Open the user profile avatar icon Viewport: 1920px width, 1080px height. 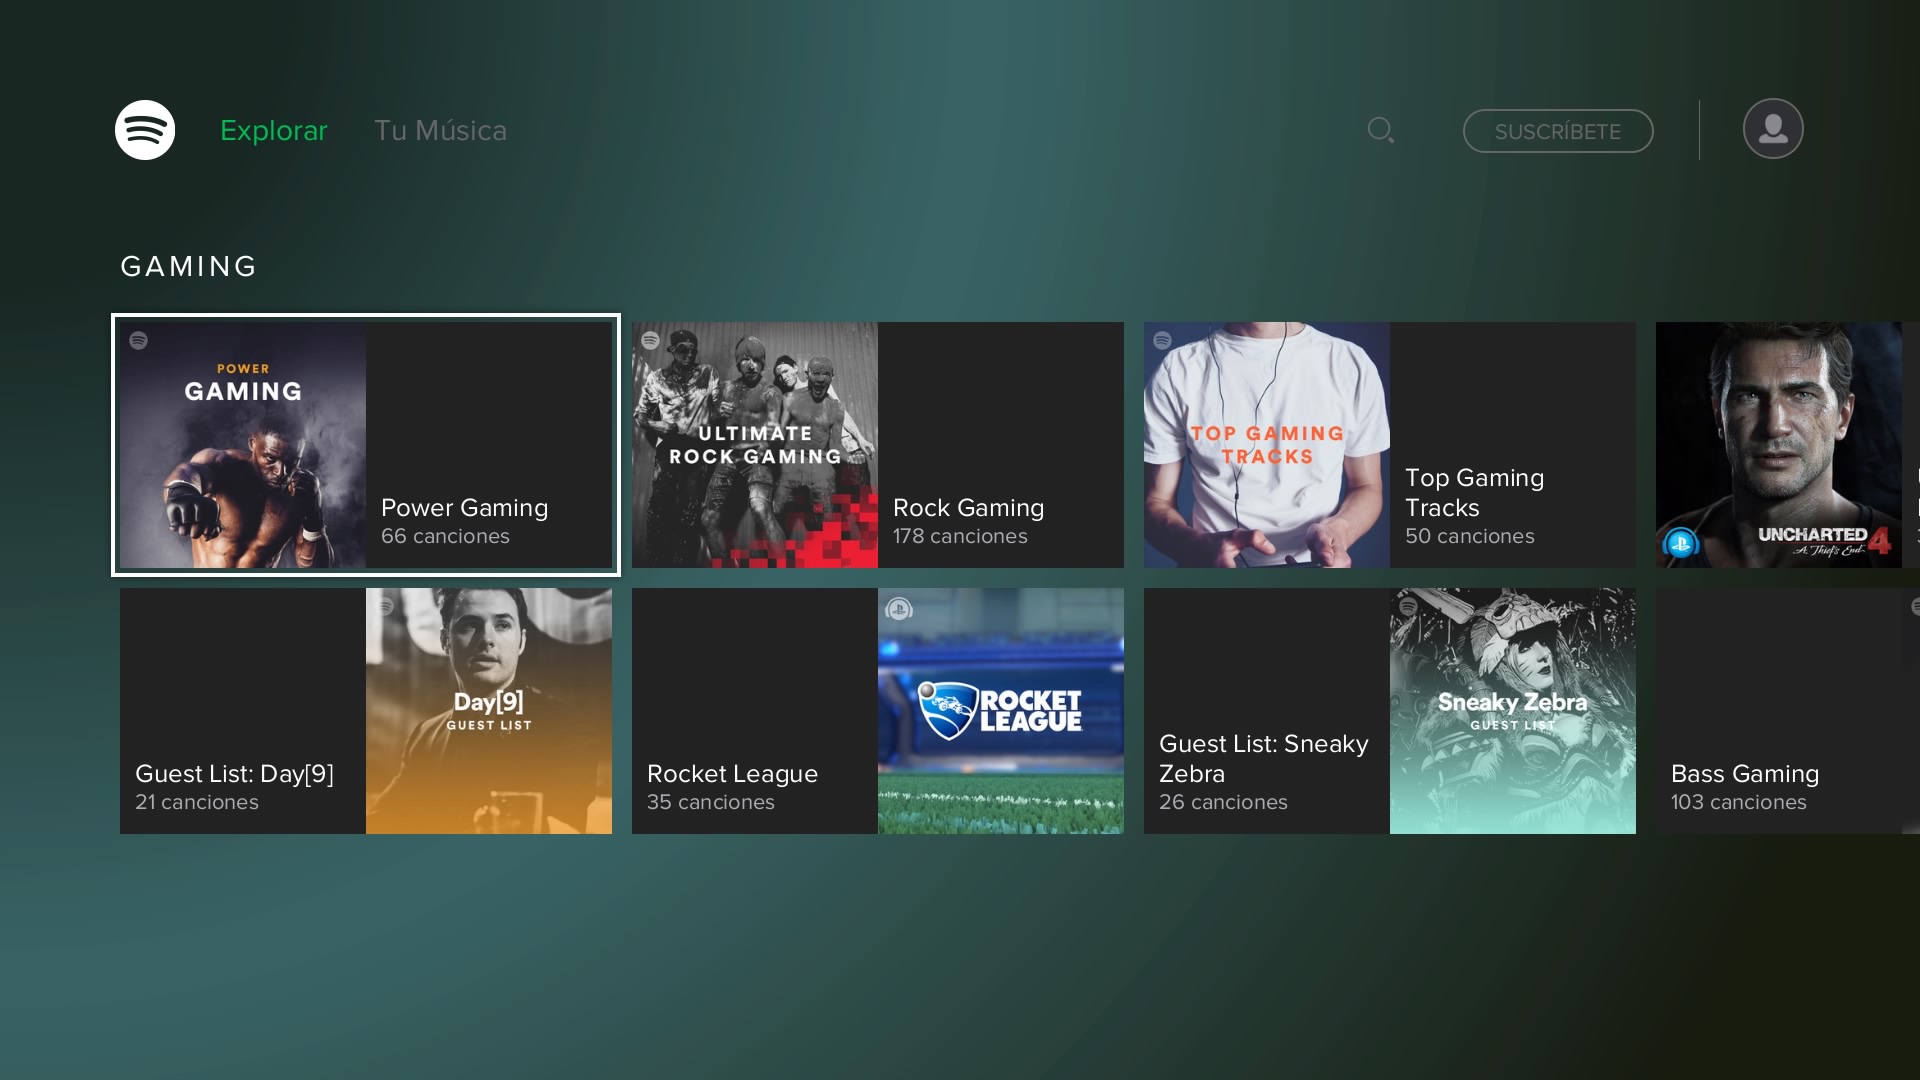(x=1773, y=129)
